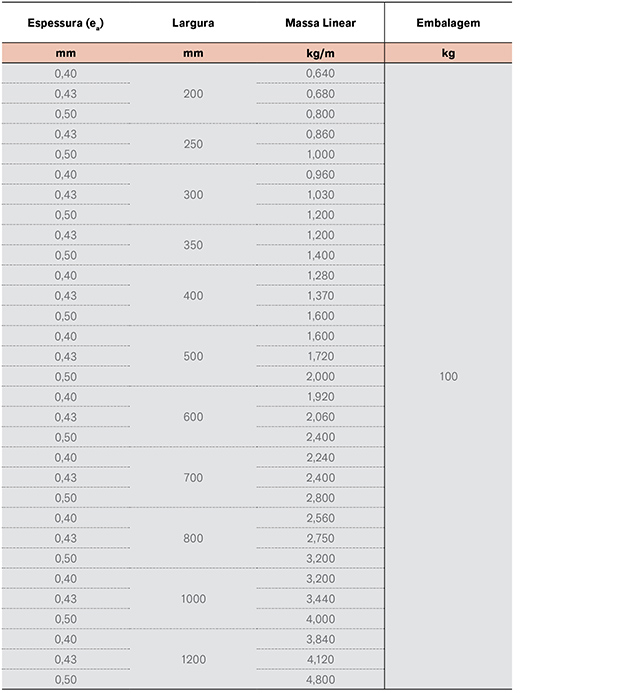
Task: Select linear mass value 3,440
Action: (320, 599)
